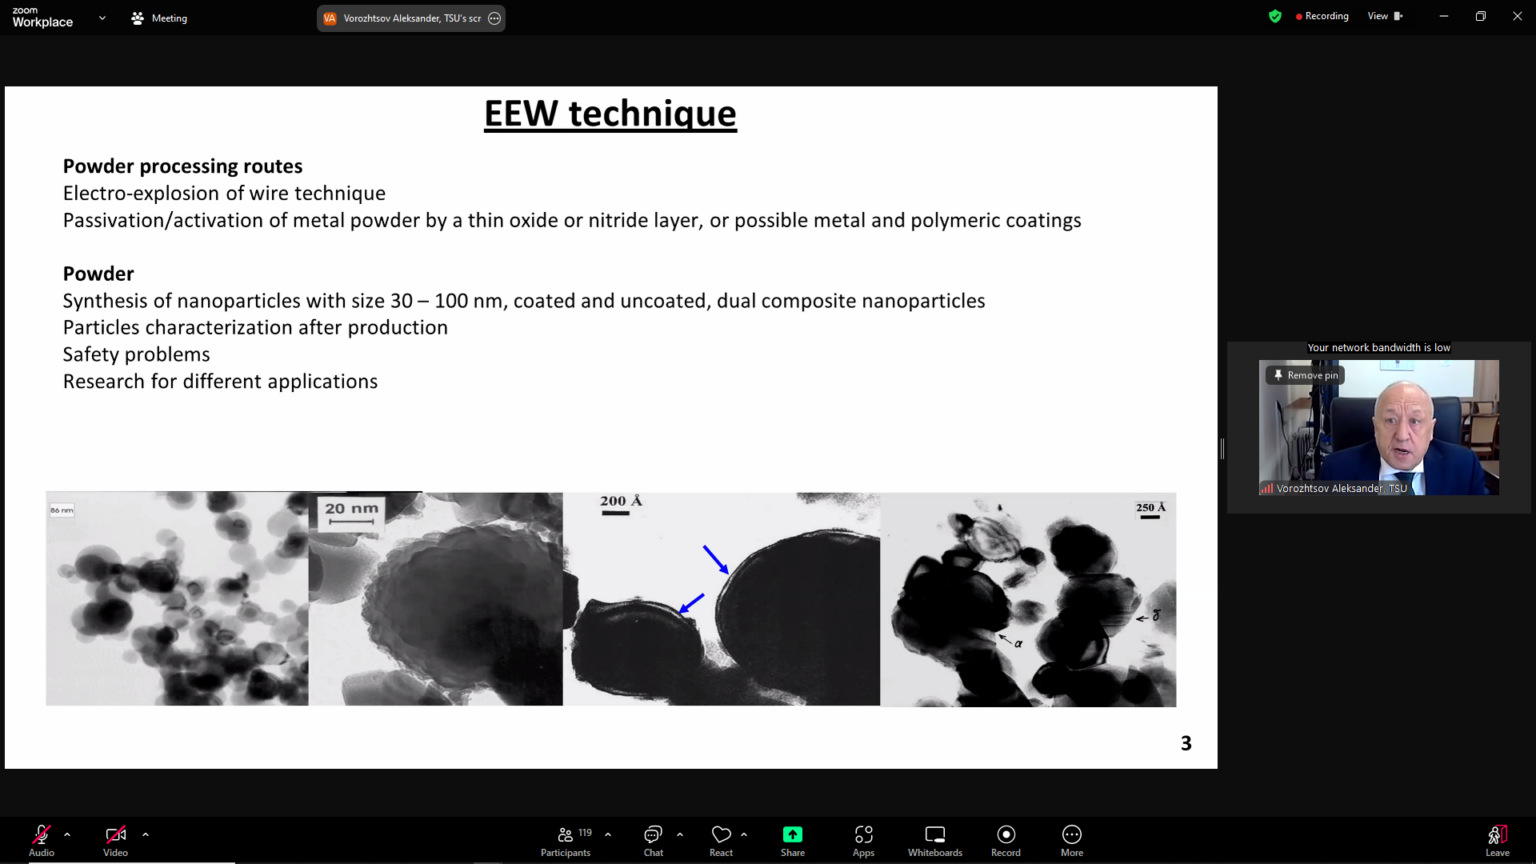
Task: Click the panel divider handle beside the slide
Action: 1222,449
